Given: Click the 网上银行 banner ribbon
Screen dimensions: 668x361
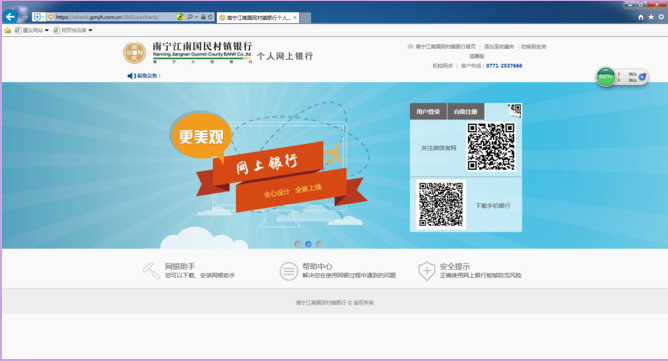Looking at the screenshot, I should 268,164.
